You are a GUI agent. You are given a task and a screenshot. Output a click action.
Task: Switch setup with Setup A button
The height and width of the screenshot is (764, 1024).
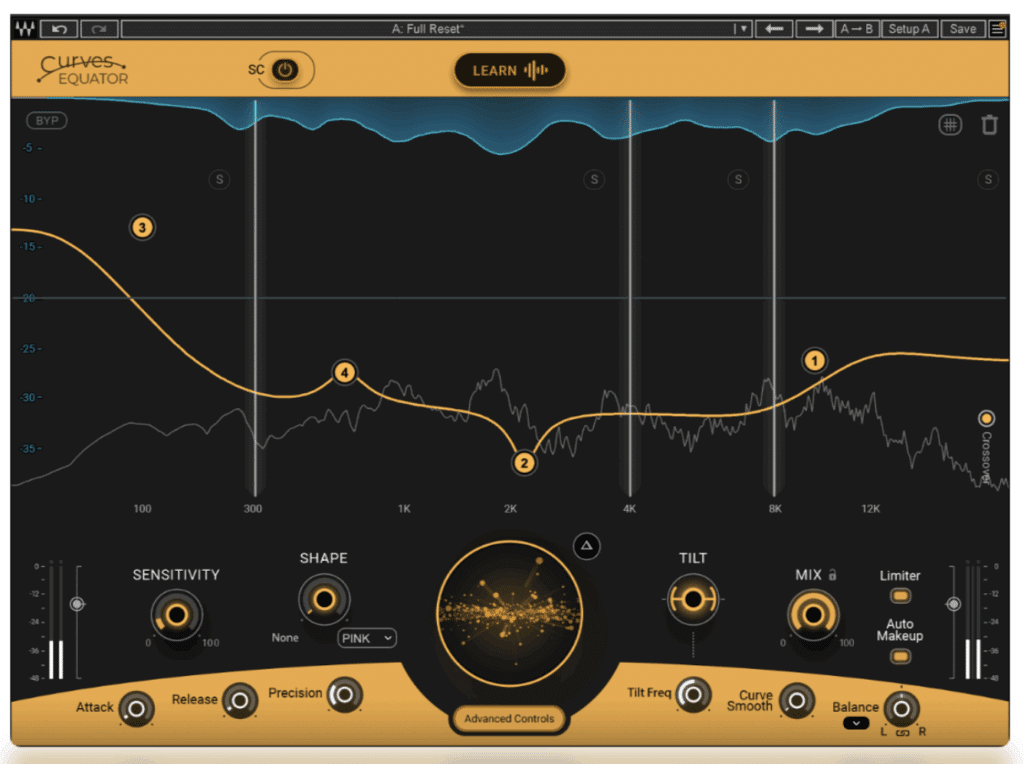click(x=910, y=29)
